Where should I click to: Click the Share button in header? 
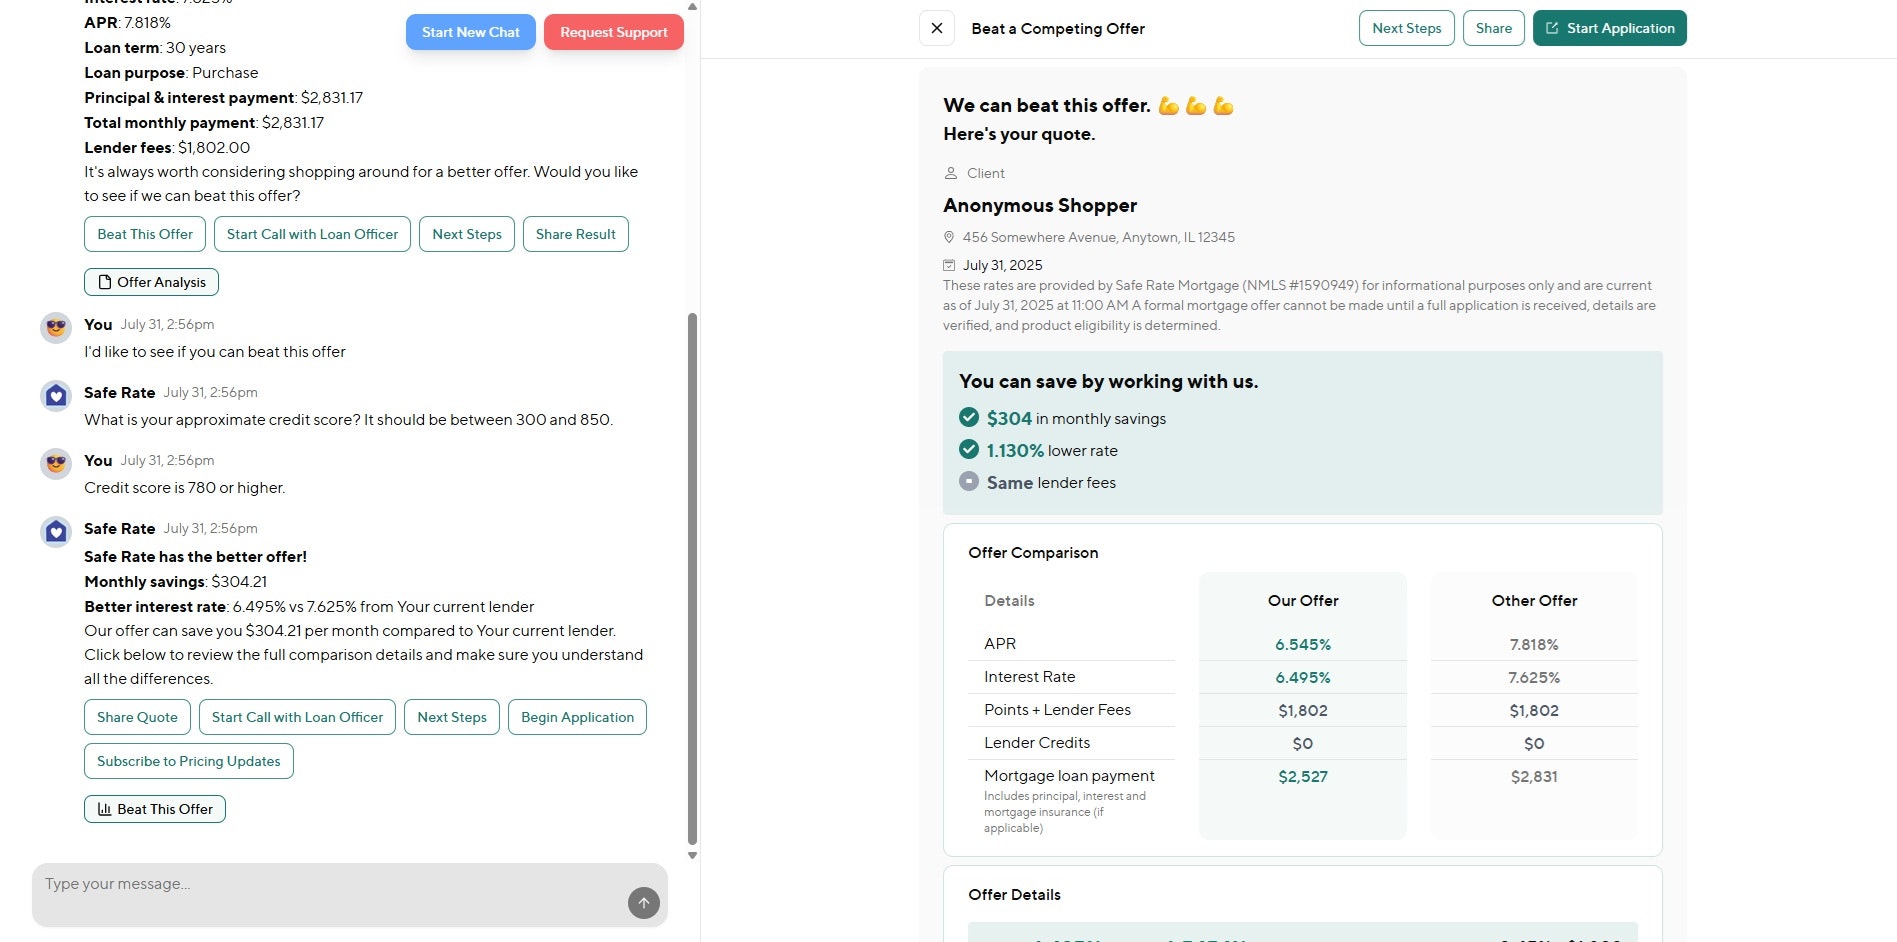pos(1493,28)
